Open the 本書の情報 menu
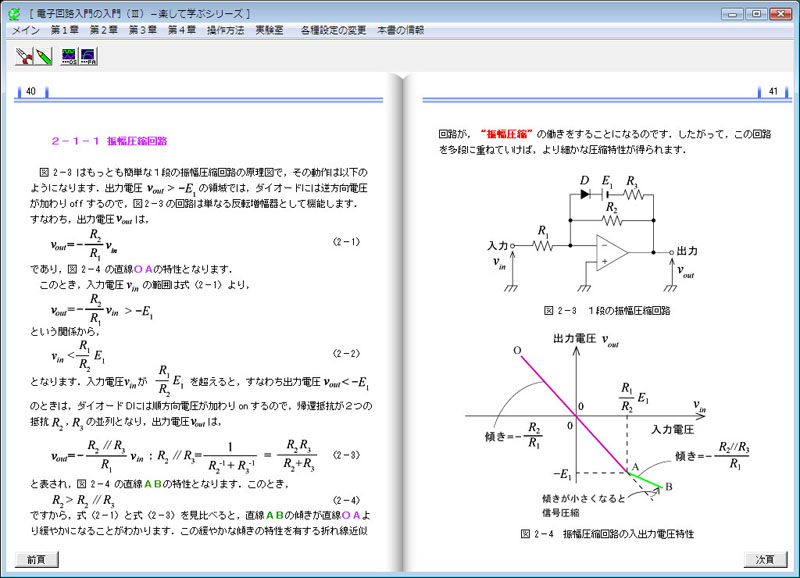Image resolution: width=800 pixels, height=578 pixels. click(x=401, y=31)
